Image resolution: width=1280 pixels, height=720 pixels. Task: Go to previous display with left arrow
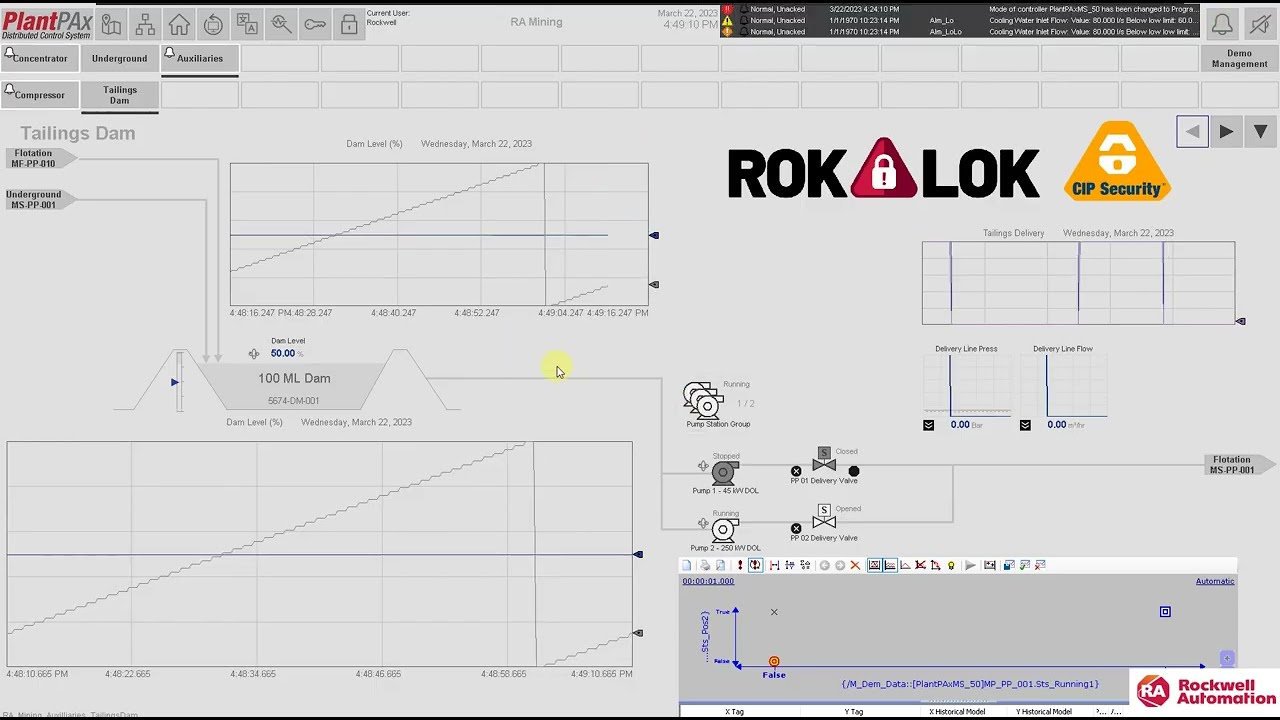point(1192,132)
